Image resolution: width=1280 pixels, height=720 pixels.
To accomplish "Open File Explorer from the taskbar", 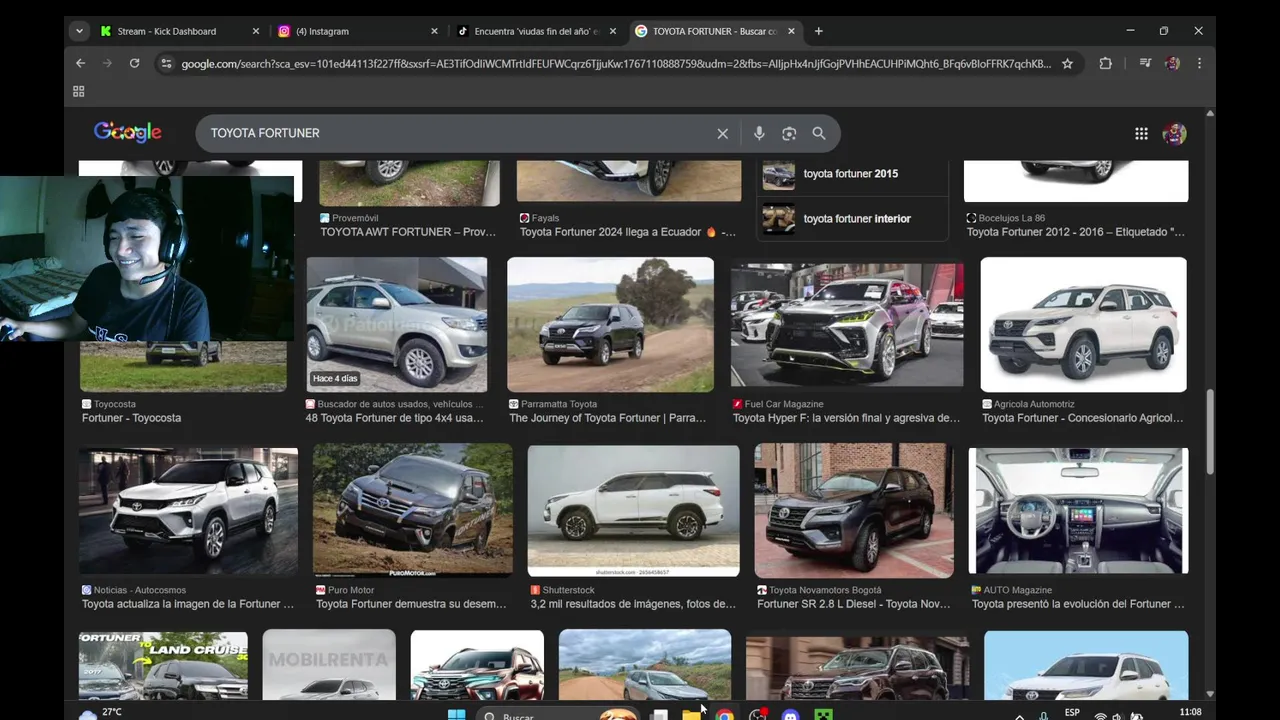I will point(691,715).
